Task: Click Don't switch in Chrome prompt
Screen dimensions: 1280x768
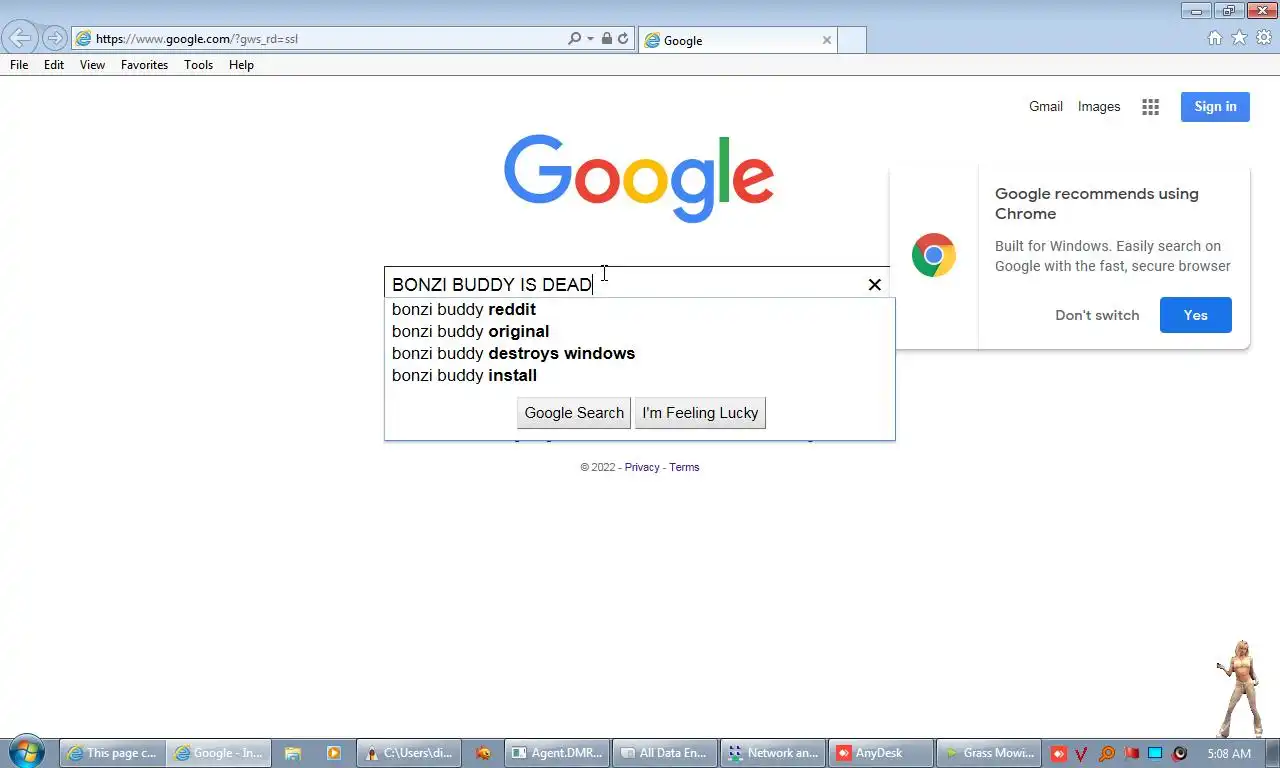Action: [x=1097, y=315]
